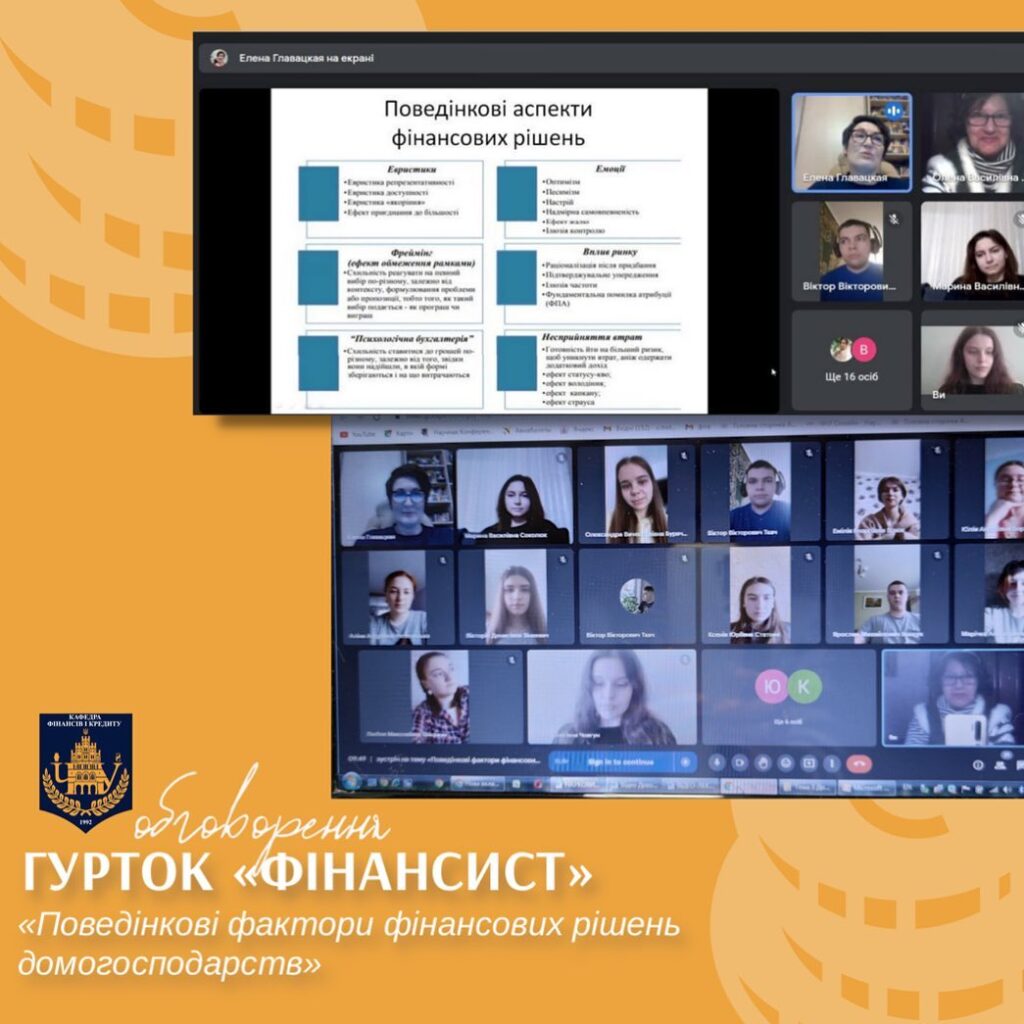Open emoji reactions in Meet toolbar
The image size is (1024, 1024).
click(786, 762)
